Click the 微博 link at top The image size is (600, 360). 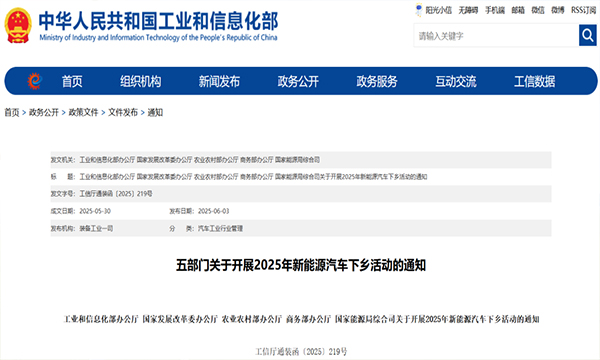coord(558,10)
